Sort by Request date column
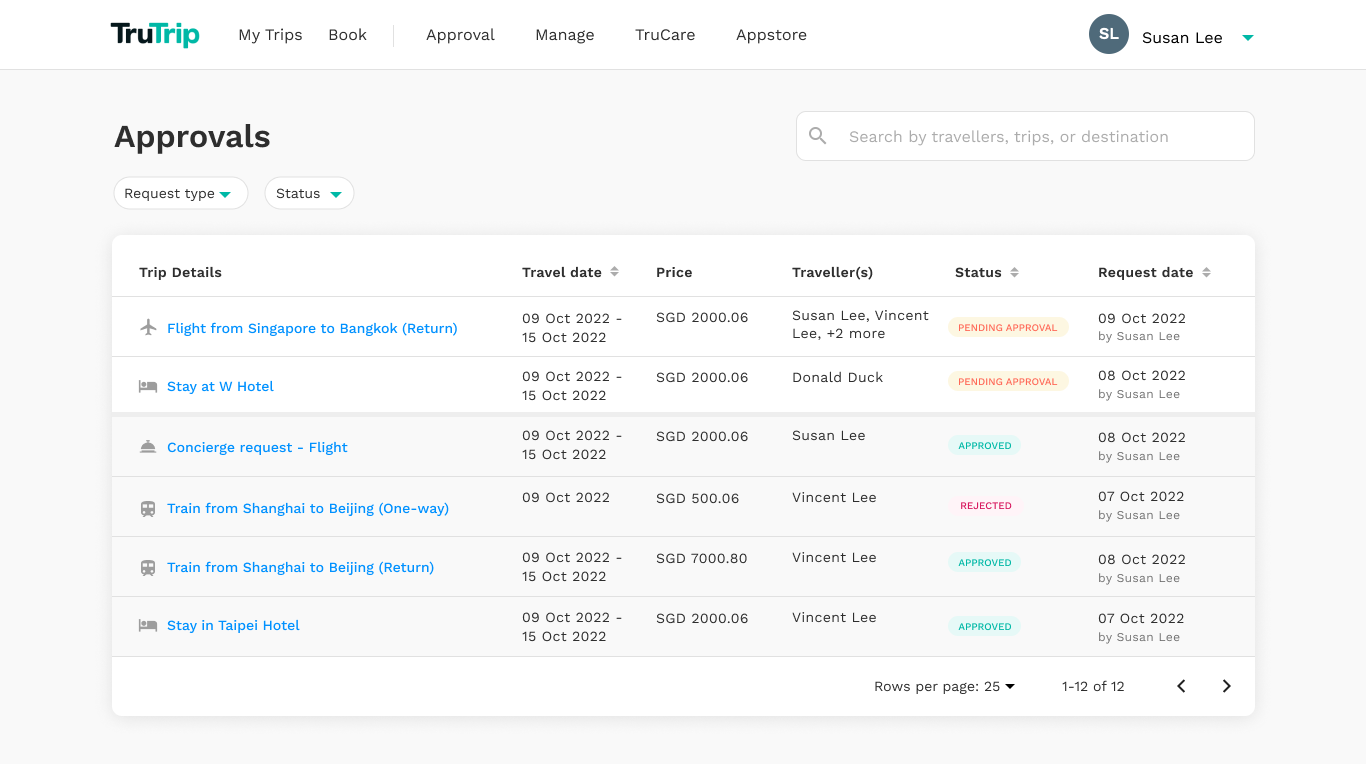Image resolution: width=1366 pixels, height=764 pixels. [1207, 272]
